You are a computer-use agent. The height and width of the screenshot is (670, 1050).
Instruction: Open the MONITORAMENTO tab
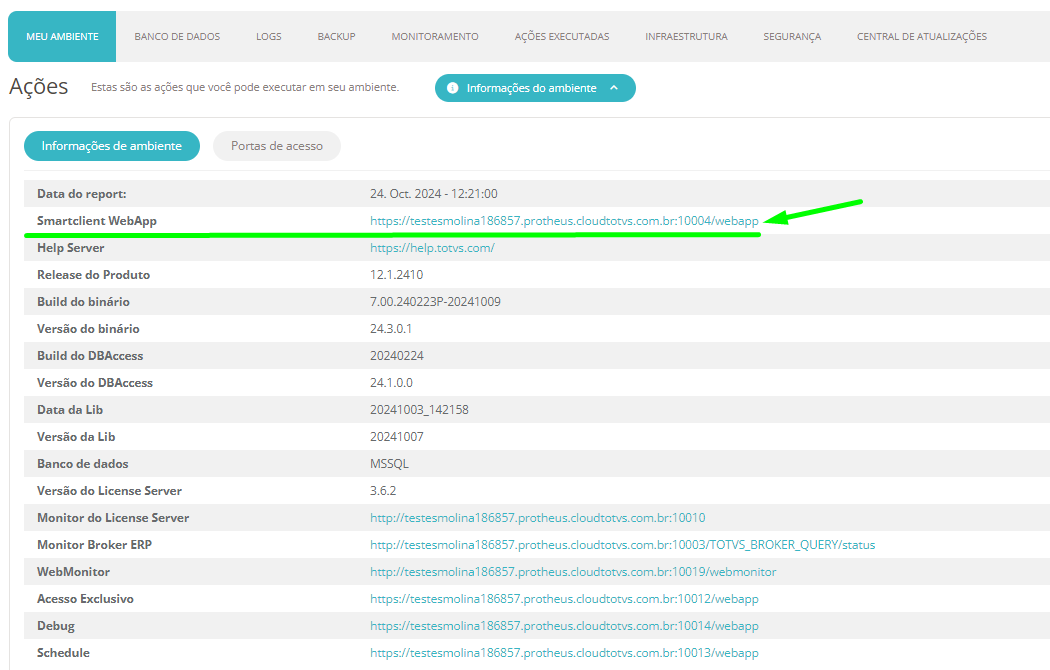click(x=434, y=36)
